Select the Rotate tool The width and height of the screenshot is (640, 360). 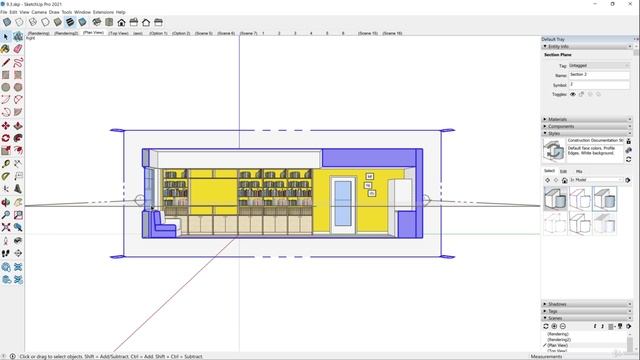[6, 138]
